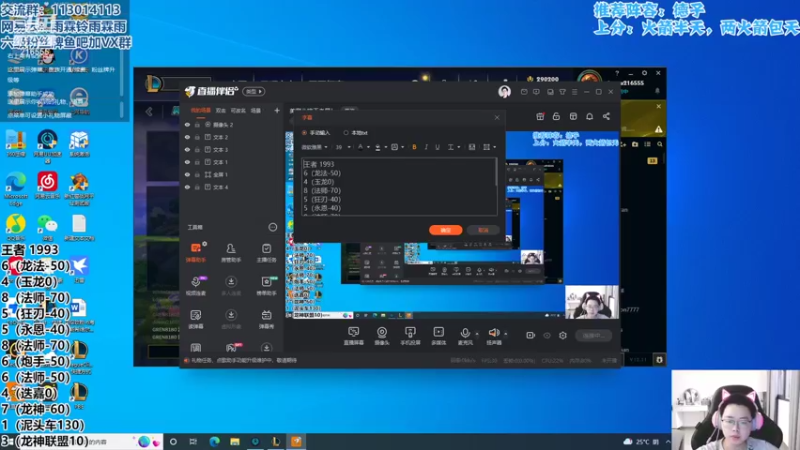Viewport: 800px width, 450px height.
Task: Open the 视频连麦 microphone tool
Action: click(x=195, y=286)
